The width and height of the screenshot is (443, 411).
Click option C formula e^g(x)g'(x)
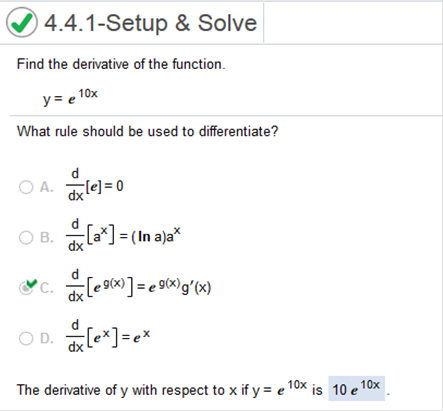[139, 287]
